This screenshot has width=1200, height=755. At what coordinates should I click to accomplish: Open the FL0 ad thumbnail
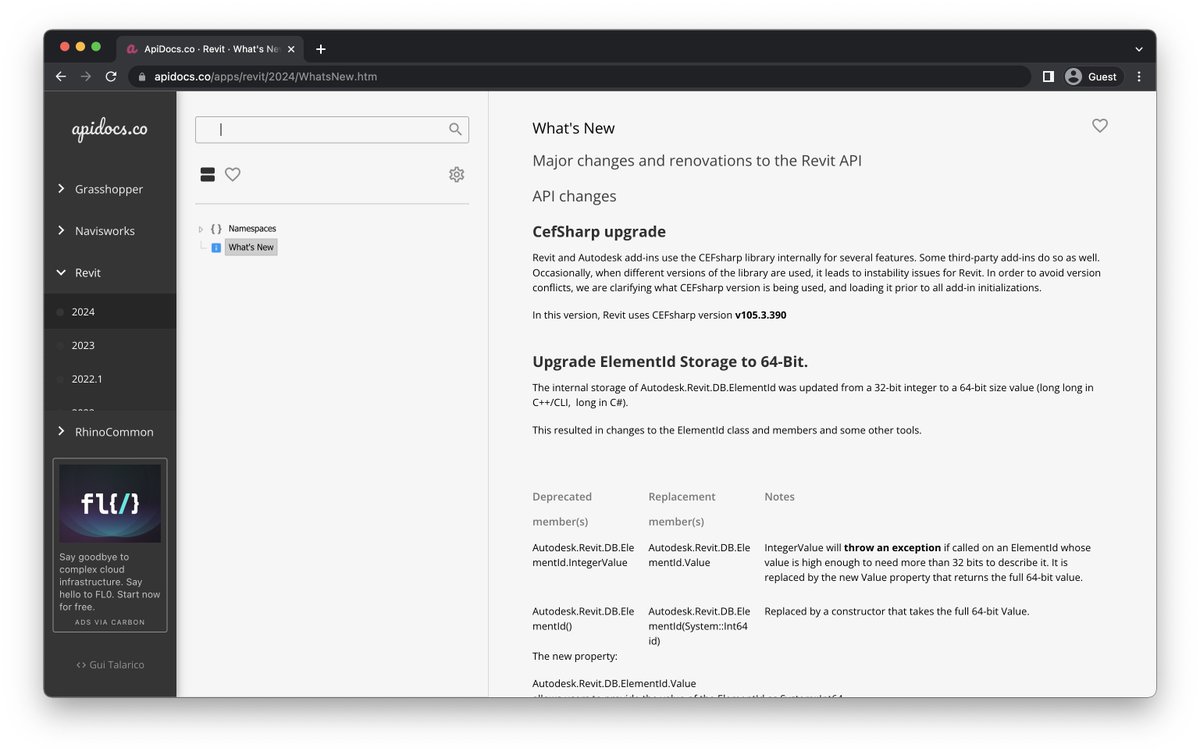[x=110, y=503]
